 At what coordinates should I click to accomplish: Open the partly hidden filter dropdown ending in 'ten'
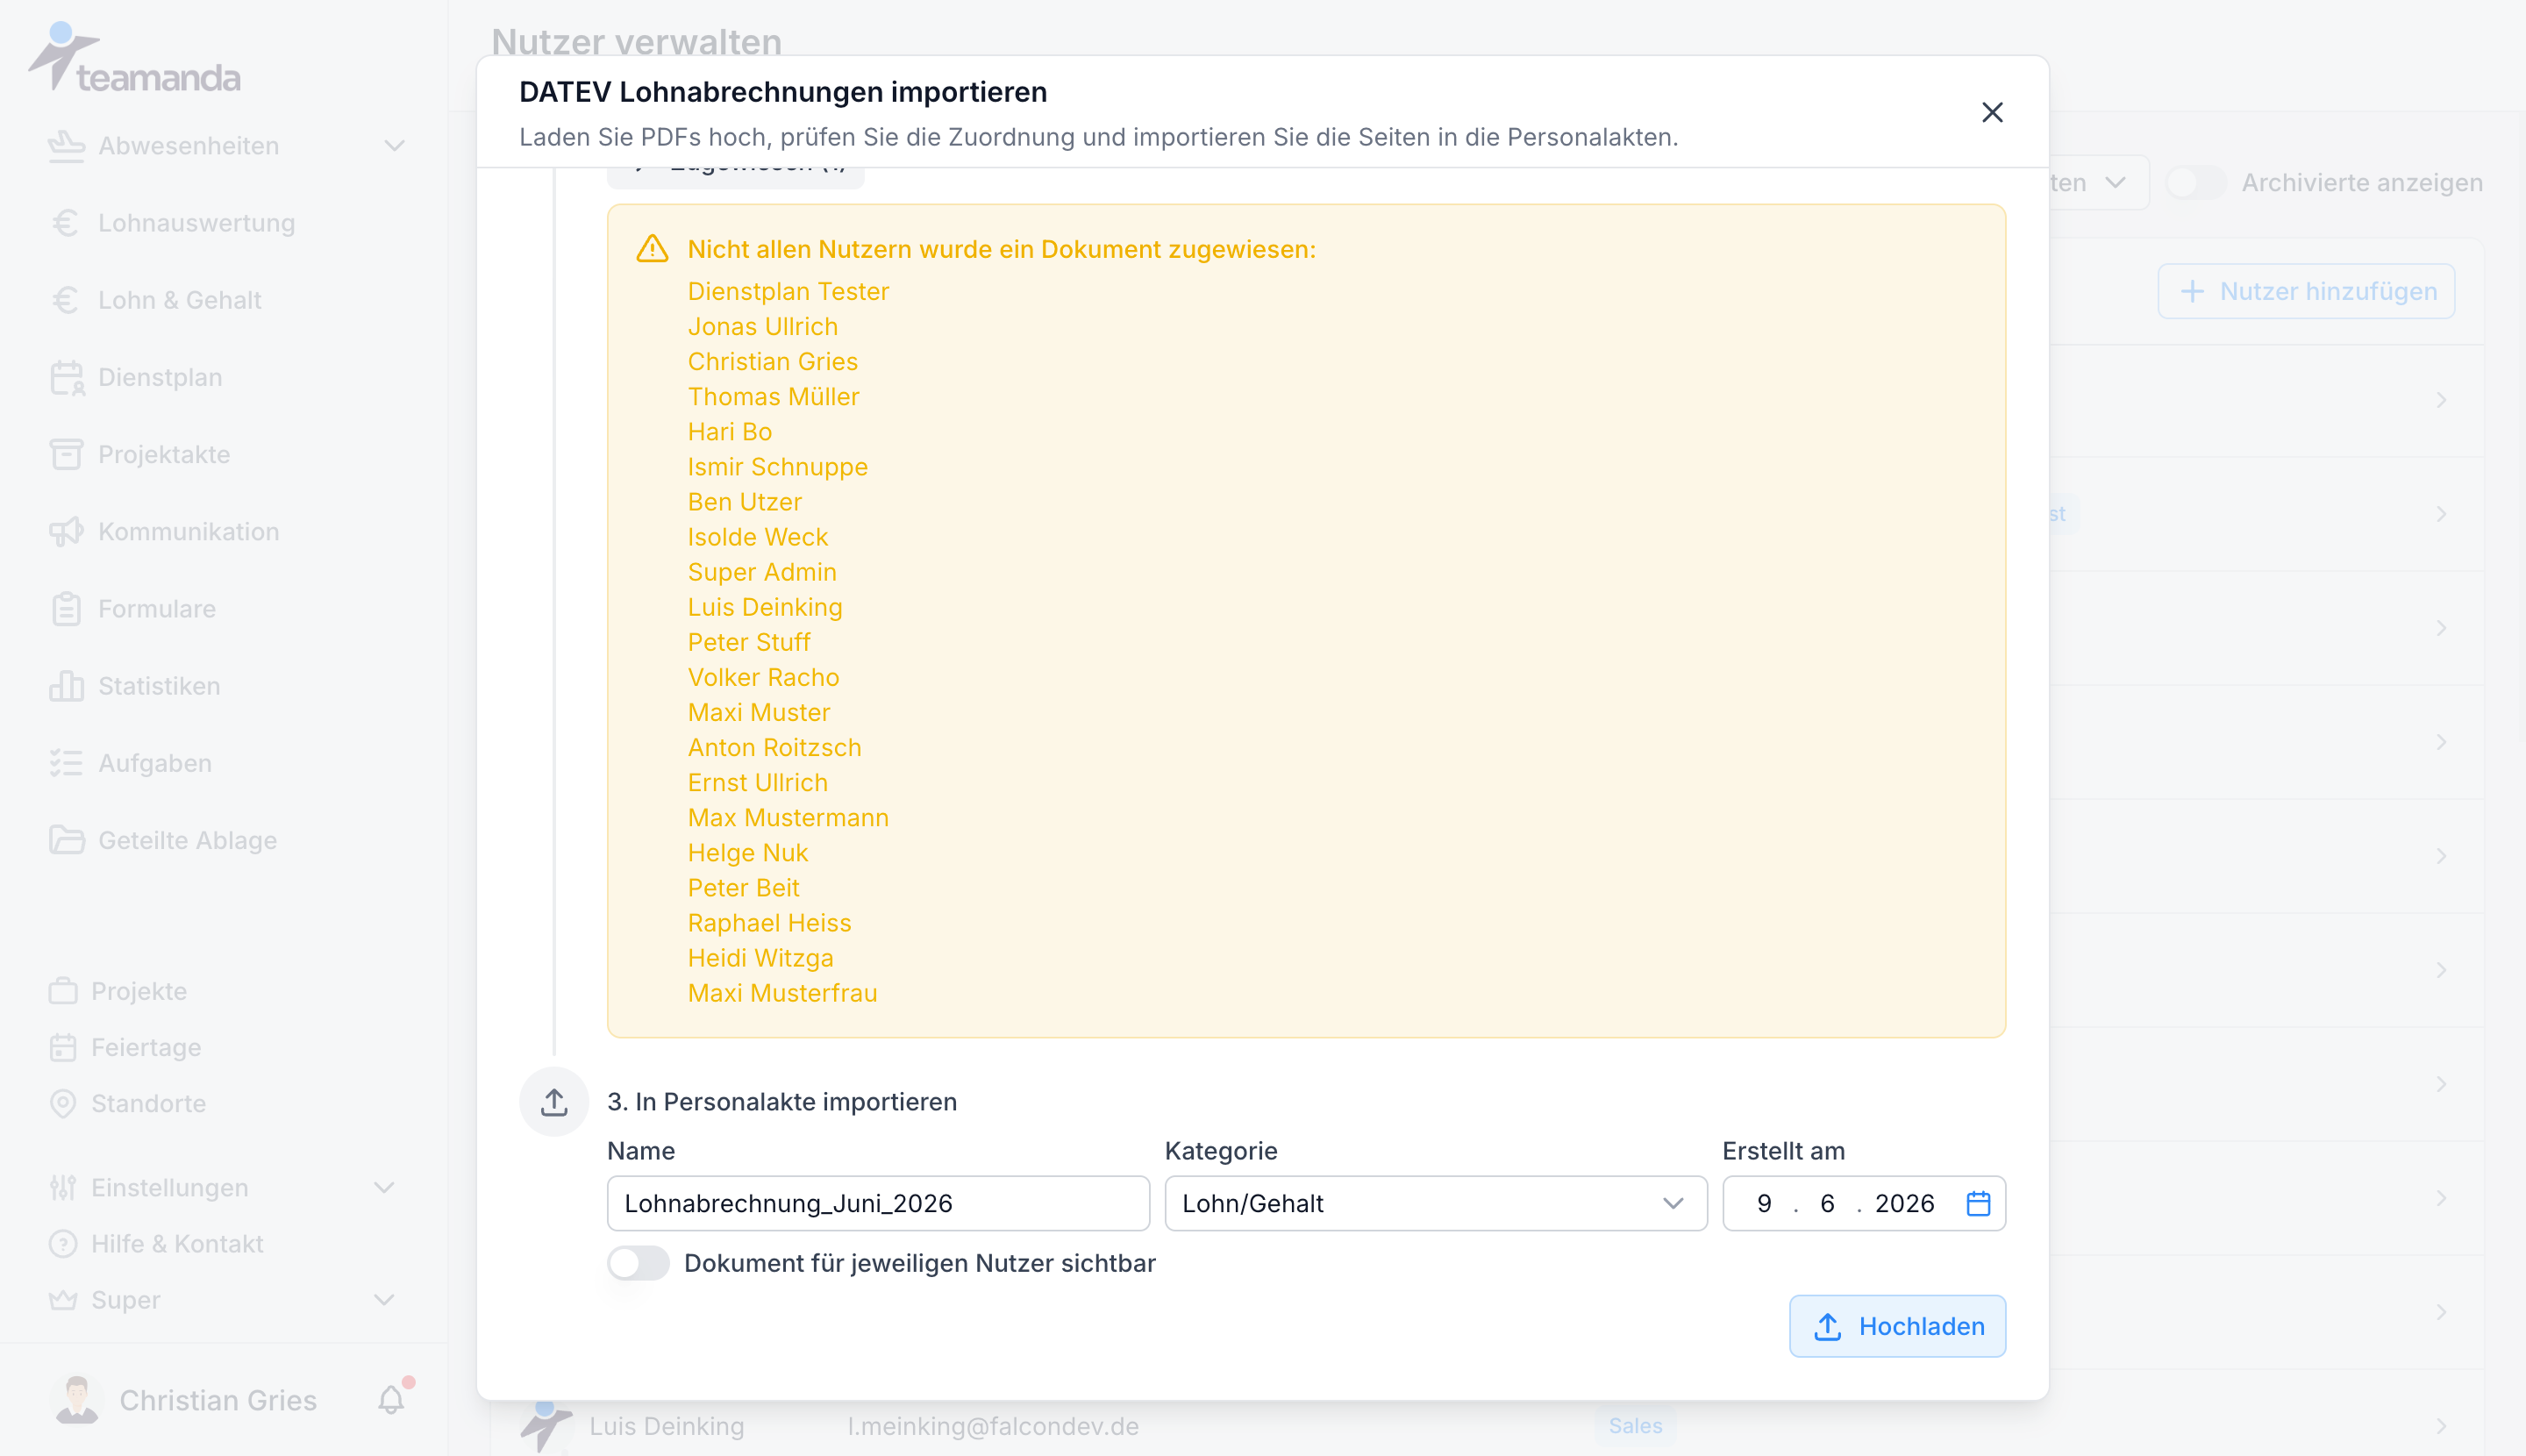tap(2098, 183)
